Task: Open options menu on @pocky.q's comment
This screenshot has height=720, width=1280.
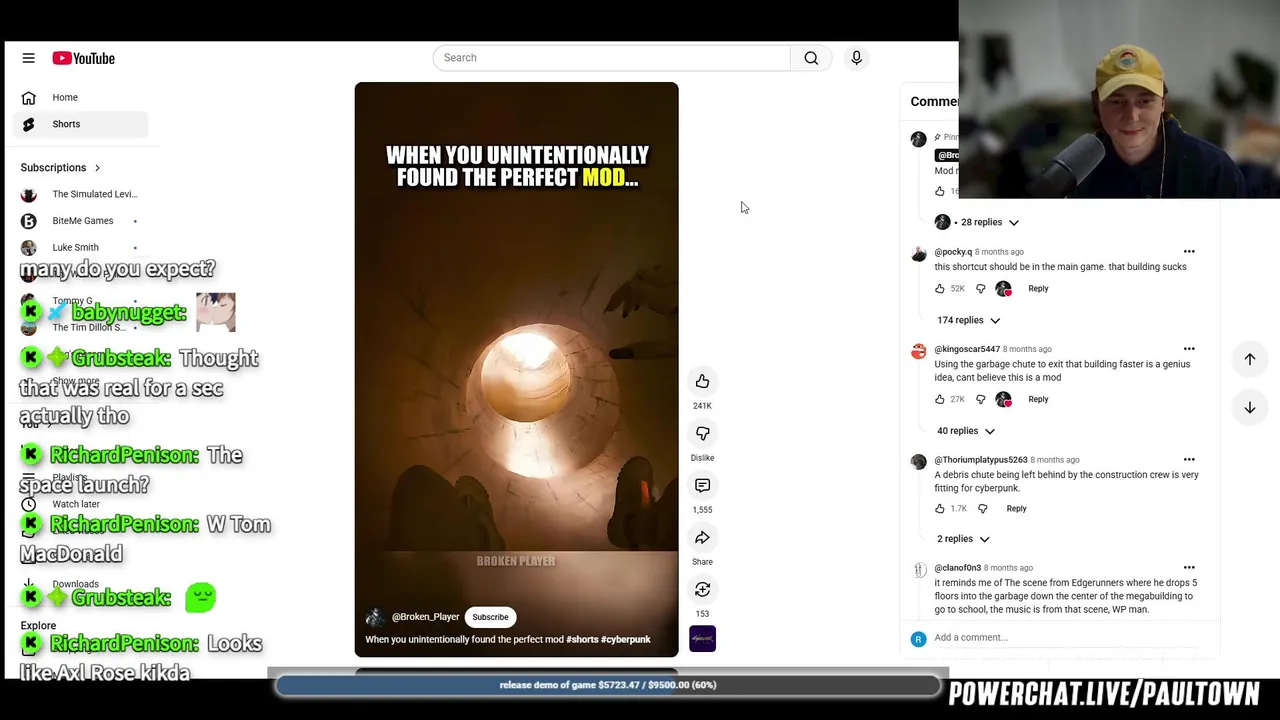Action: pos(1189,251)
